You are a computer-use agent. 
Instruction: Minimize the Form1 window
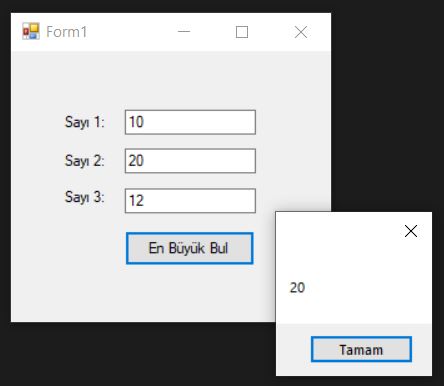click(184, 32)
